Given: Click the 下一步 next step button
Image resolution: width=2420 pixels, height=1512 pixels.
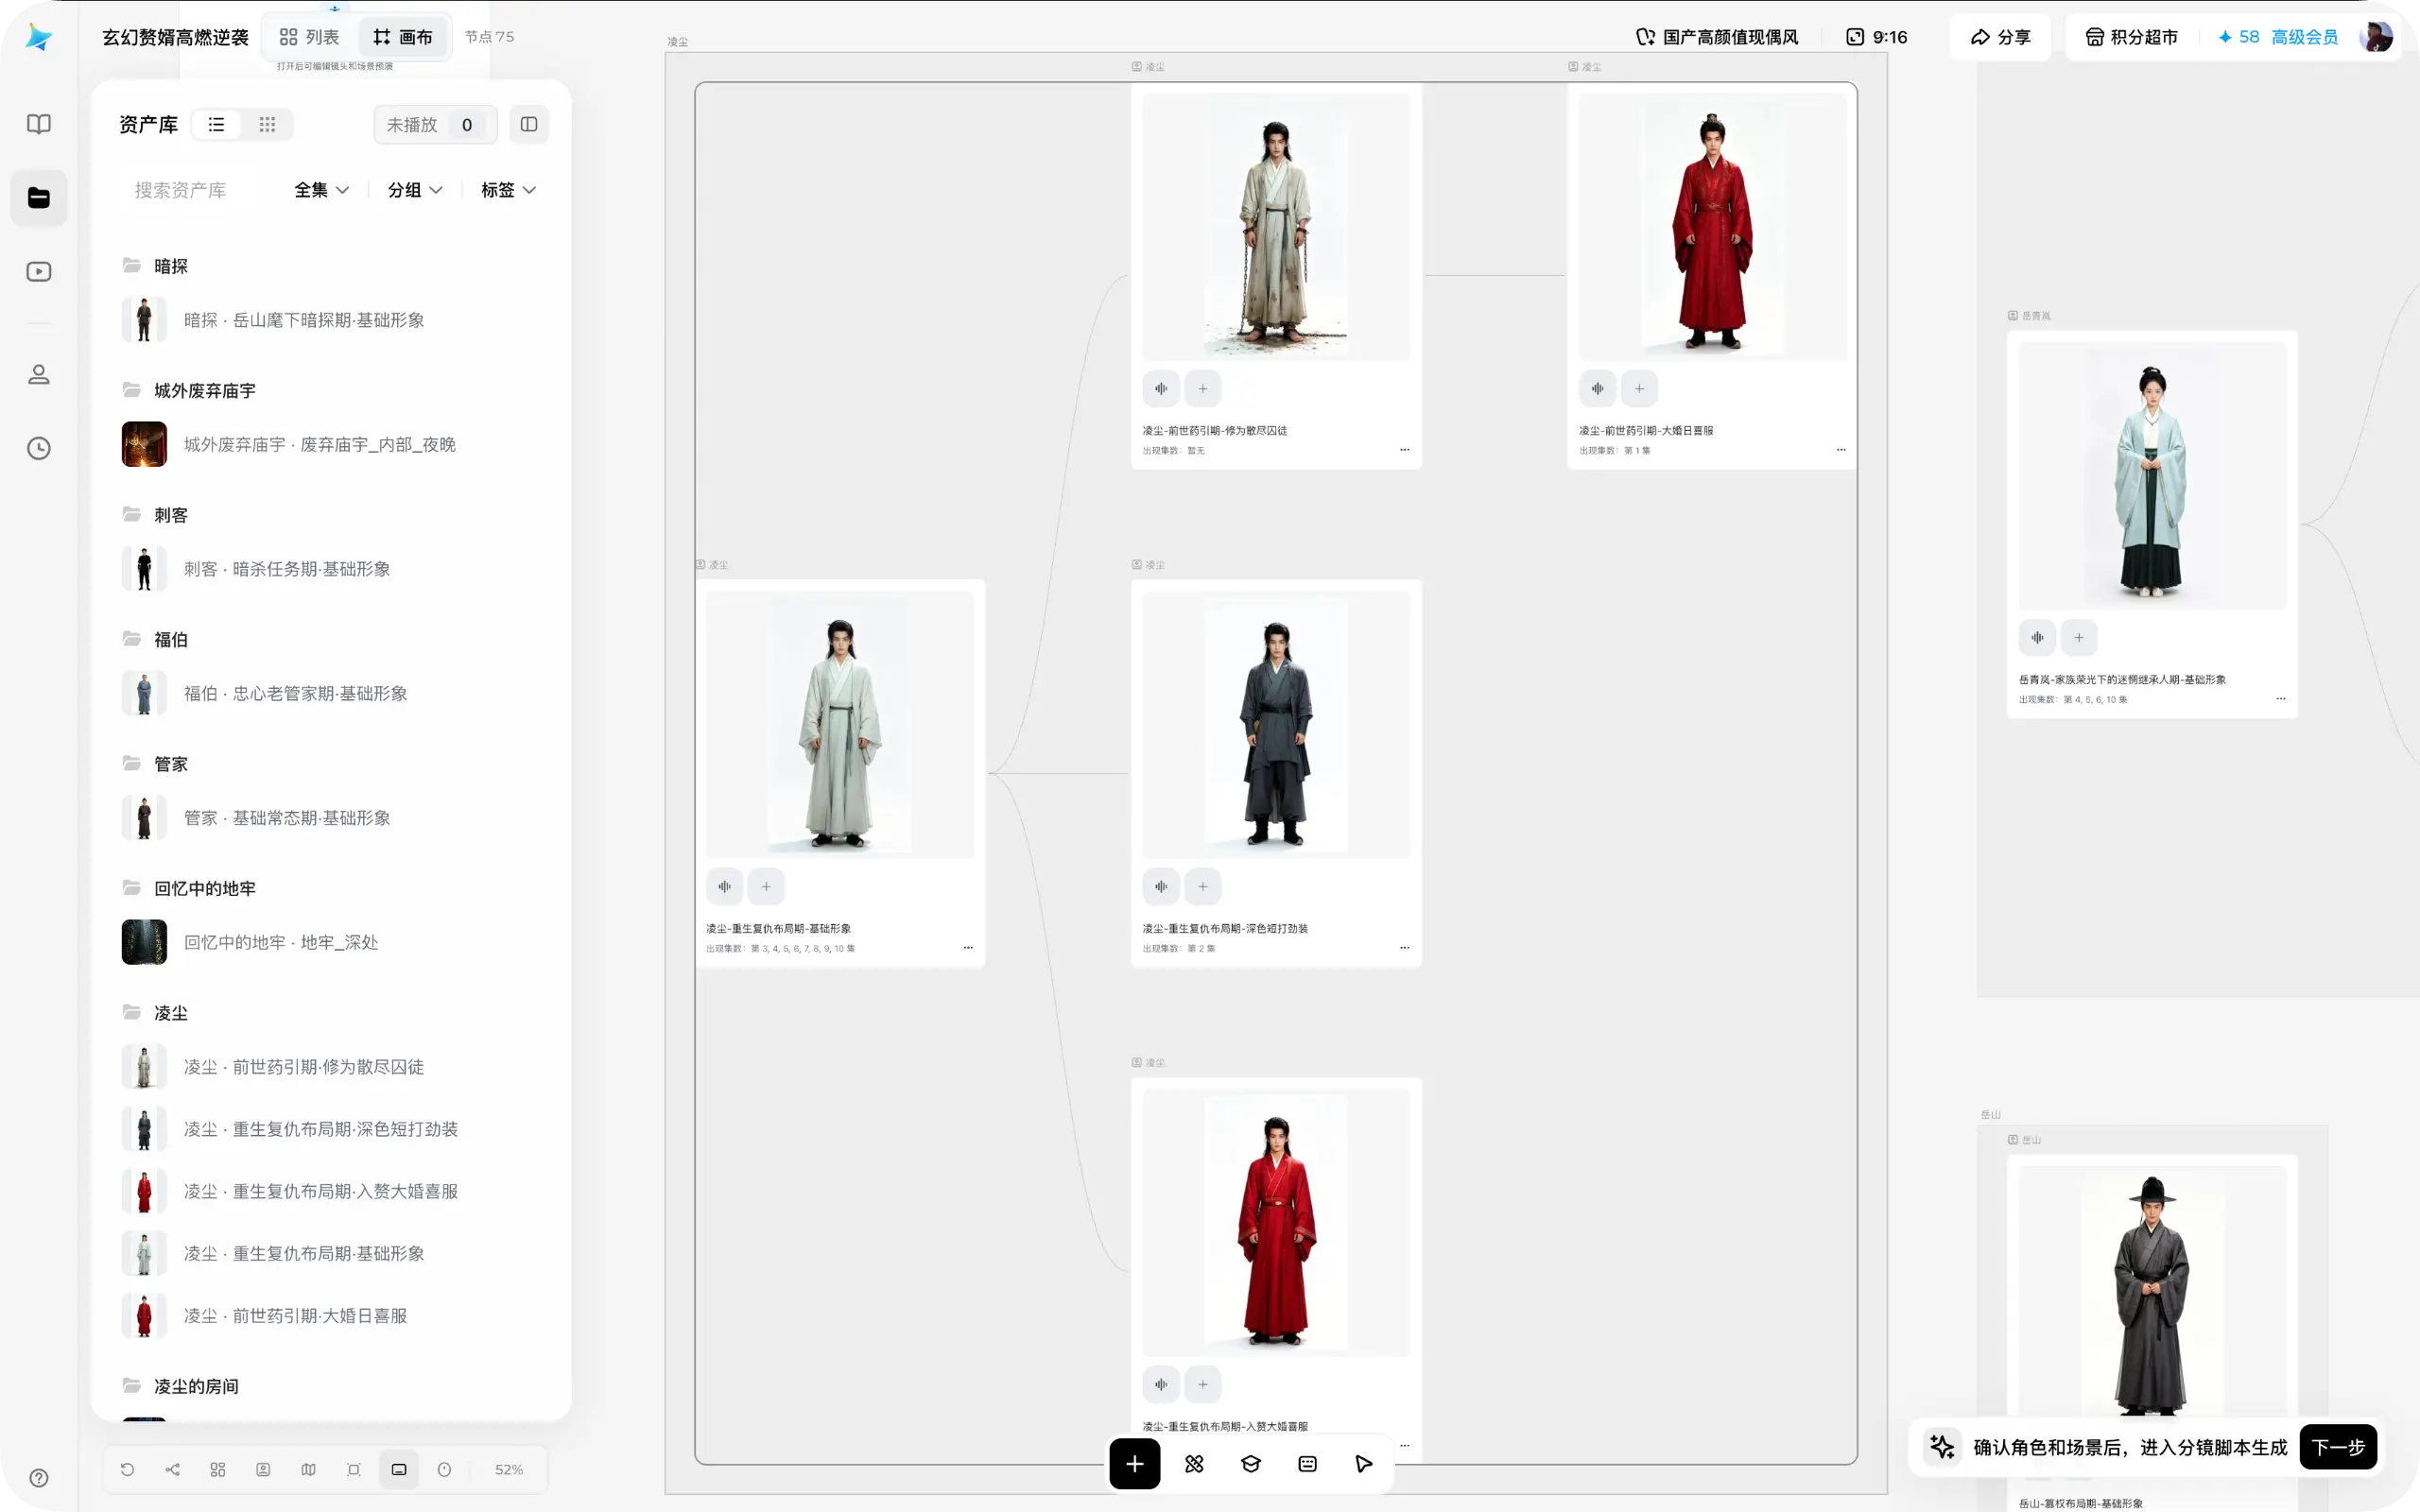Looking at the screenshot, I should point(2338,1447).
